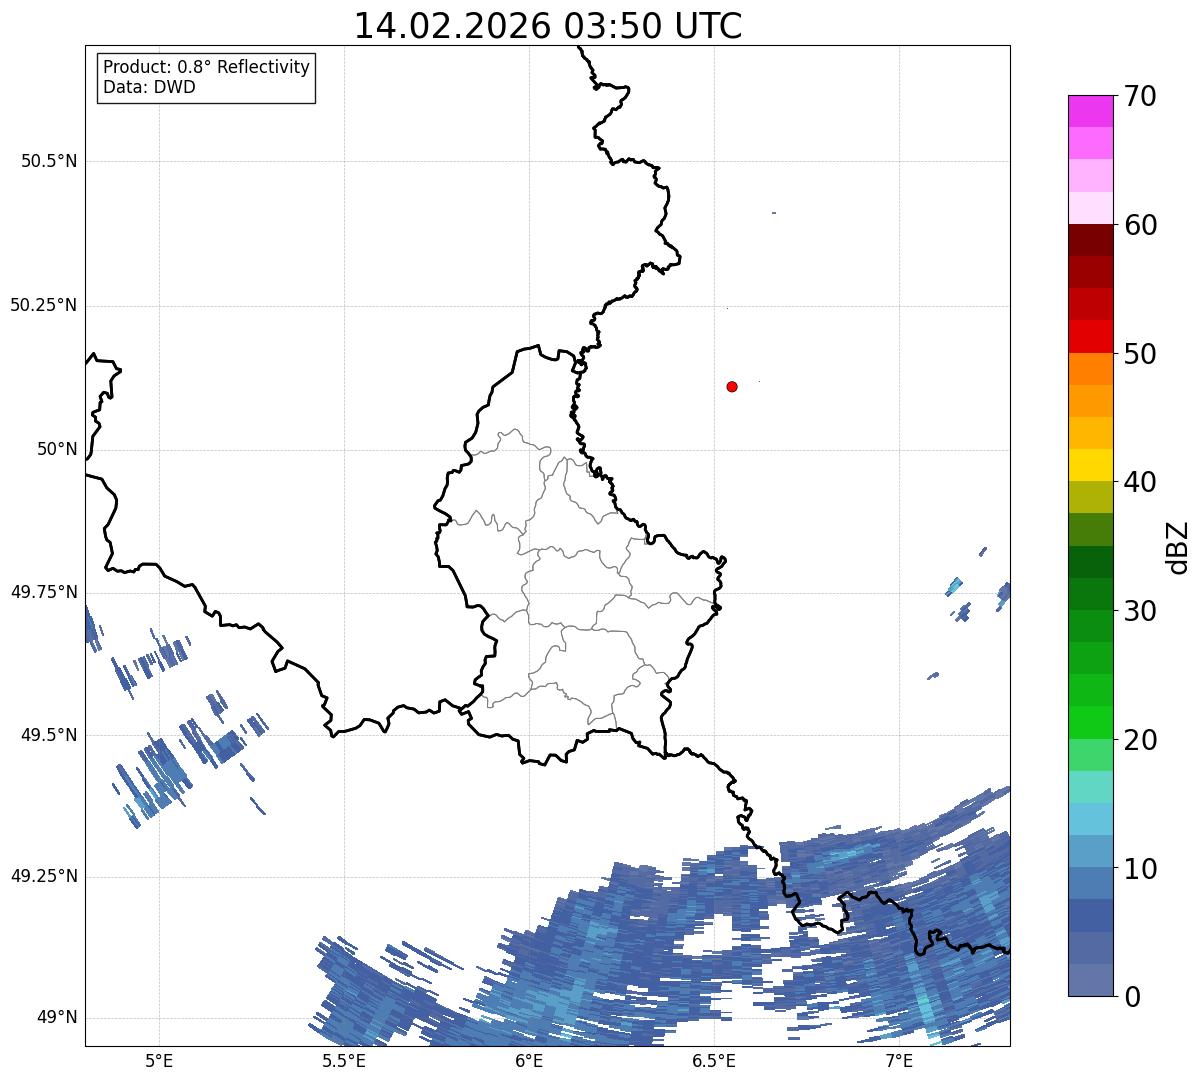Image resolution: width=1202 pixels, height=1081 pixels.
Task: Click the bright red colorbar segment above 50
Action: (x=1090, y=336)
